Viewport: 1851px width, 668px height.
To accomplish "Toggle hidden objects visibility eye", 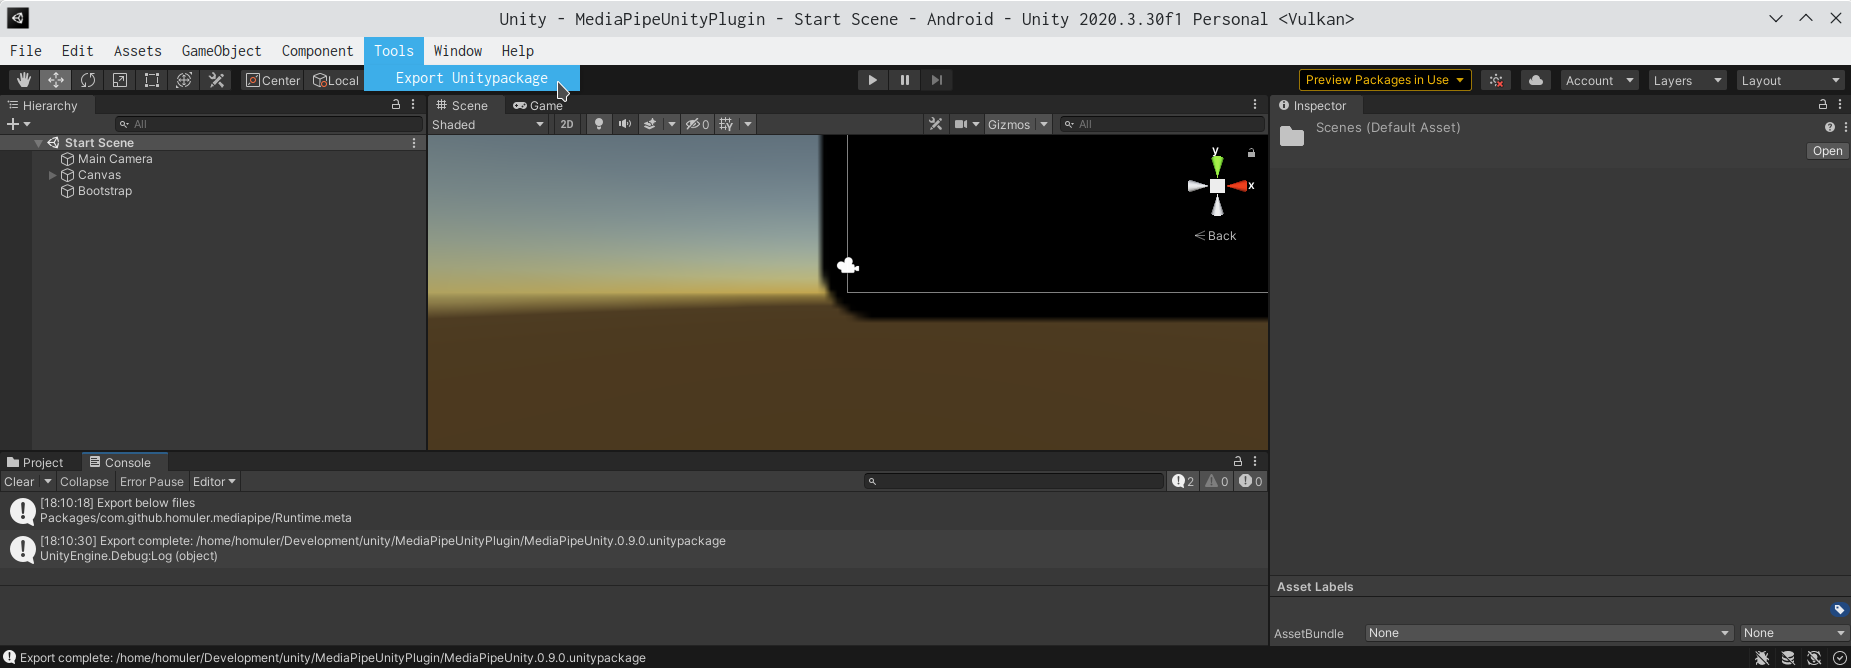I will pos(697,124).
